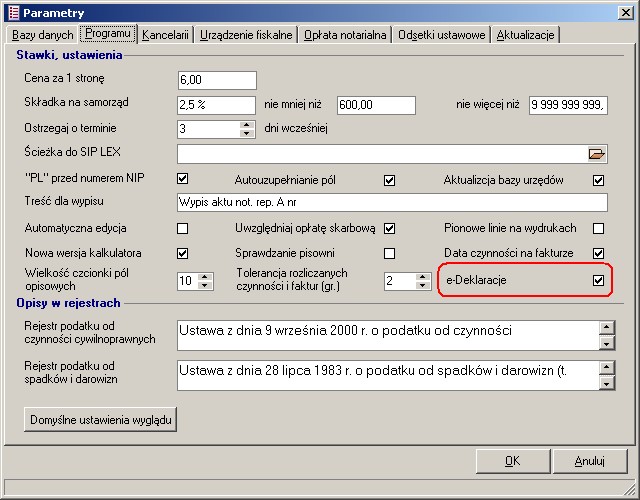
Task: Click Domyślne ustawienia wyglądu button
Action: (x=100, y=419)
